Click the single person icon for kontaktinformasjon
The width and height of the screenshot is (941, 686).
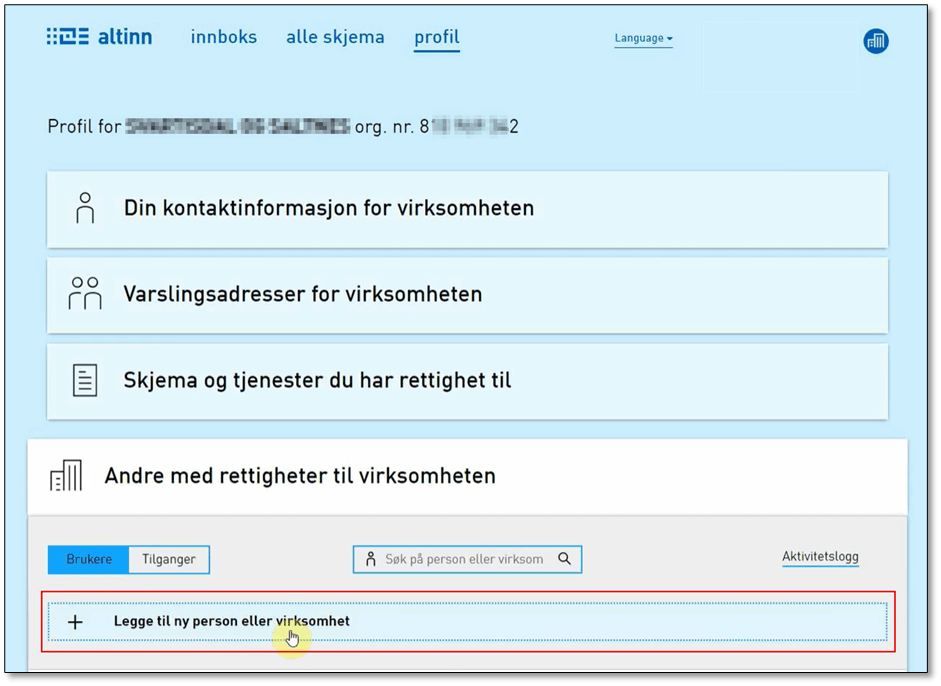(85, 208)
